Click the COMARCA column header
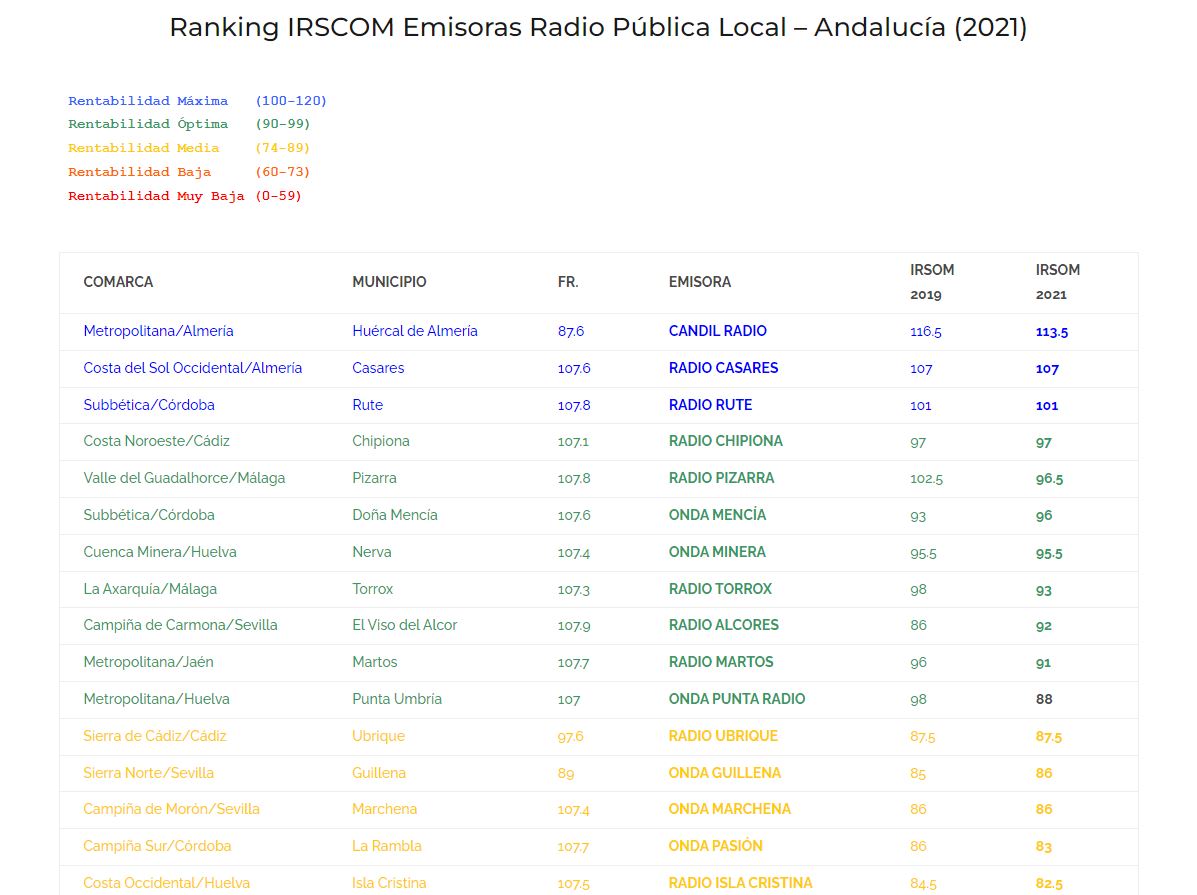The height and width of the screenshot is (895, 1197). pos(118,282)
